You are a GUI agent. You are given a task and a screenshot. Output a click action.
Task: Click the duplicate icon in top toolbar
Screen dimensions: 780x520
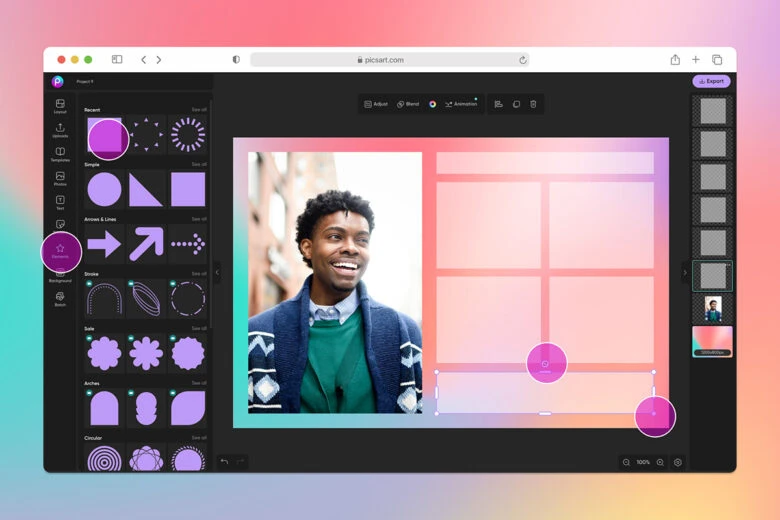coord(516,104)
